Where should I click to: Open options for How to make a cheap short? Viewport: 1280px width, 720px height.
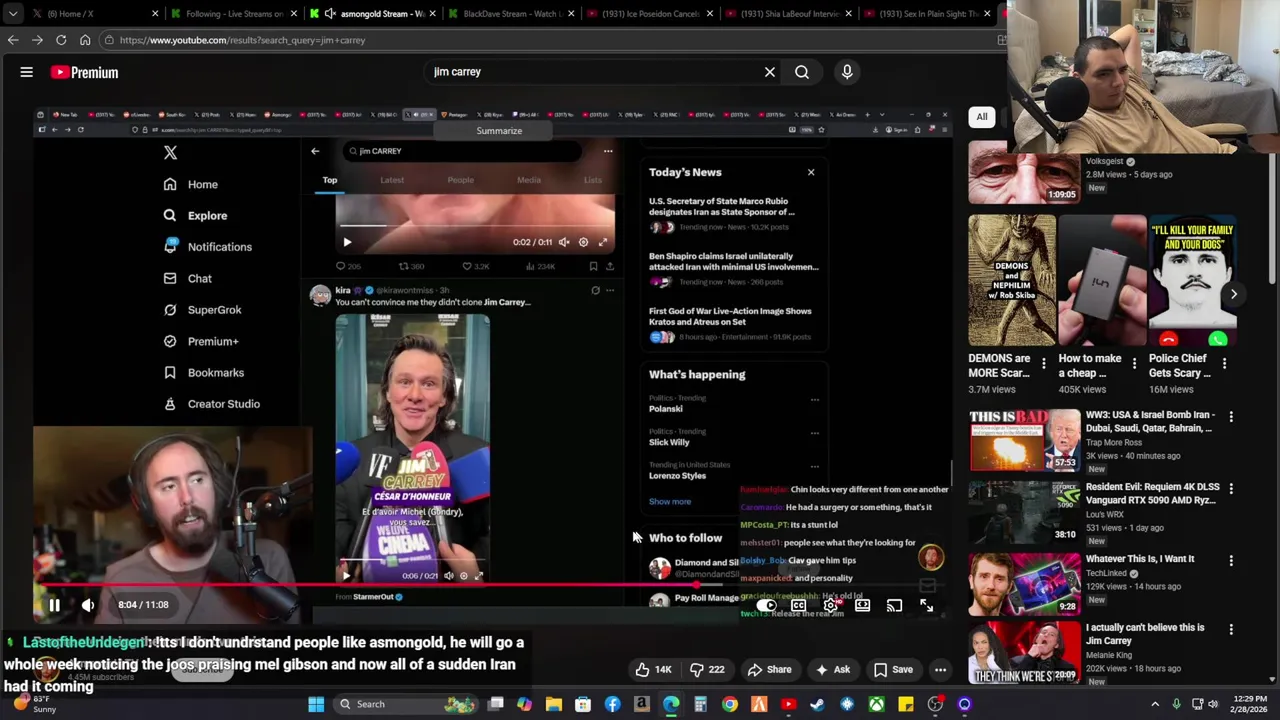[1134, 364]
